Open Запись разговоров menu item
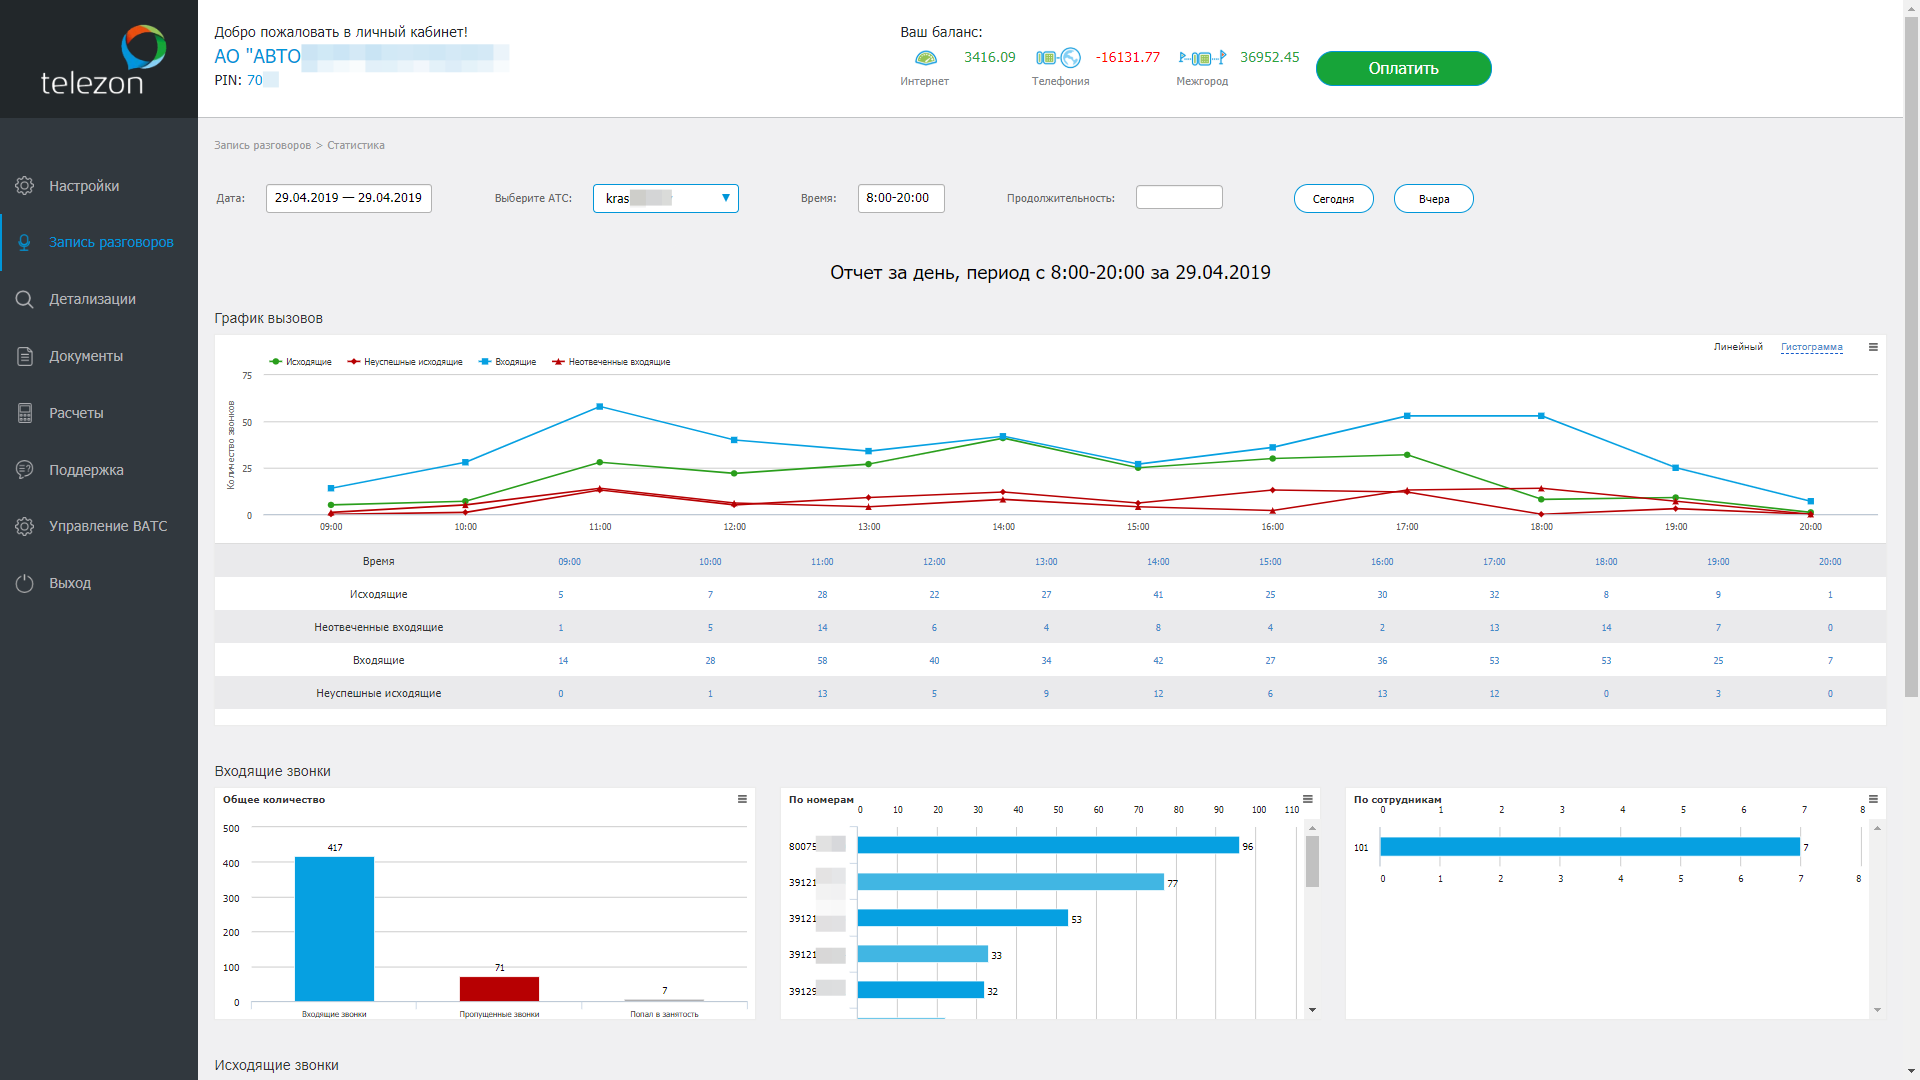This screenshot has height=1080, width=1920. tap(111, 242)
